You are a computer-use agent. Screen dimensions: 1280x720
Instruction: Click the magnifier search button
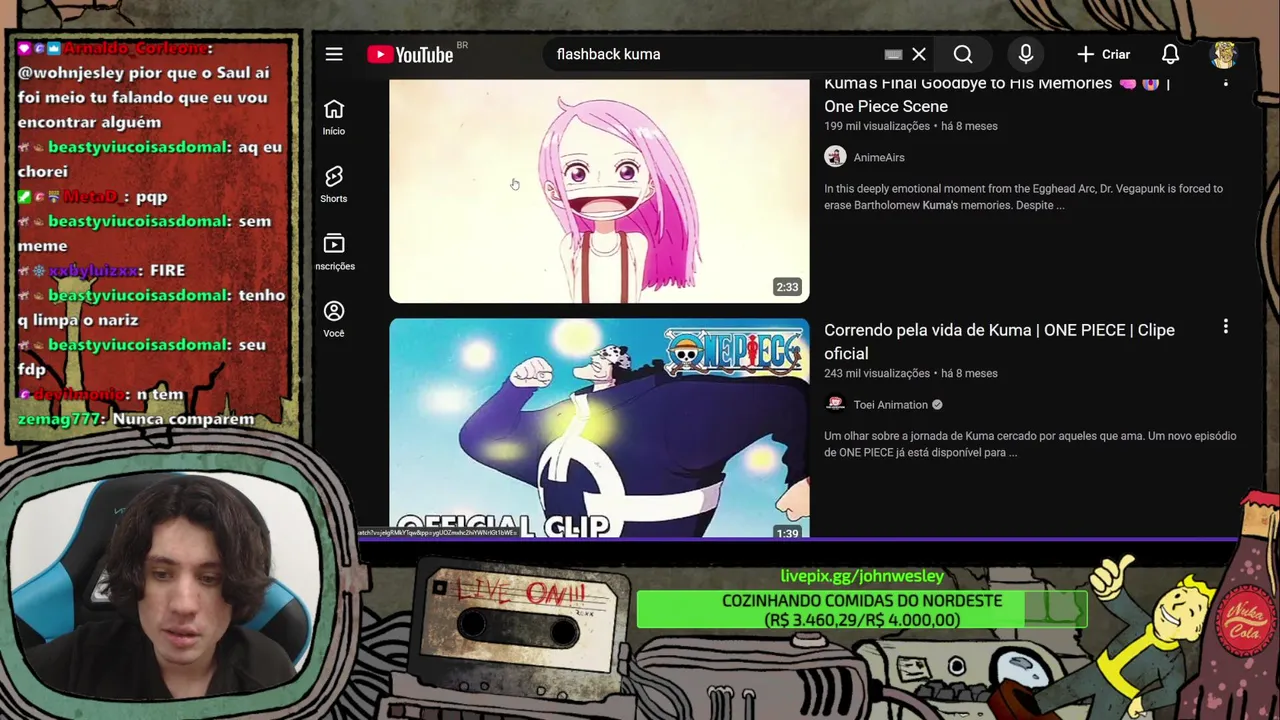[963, 54]
